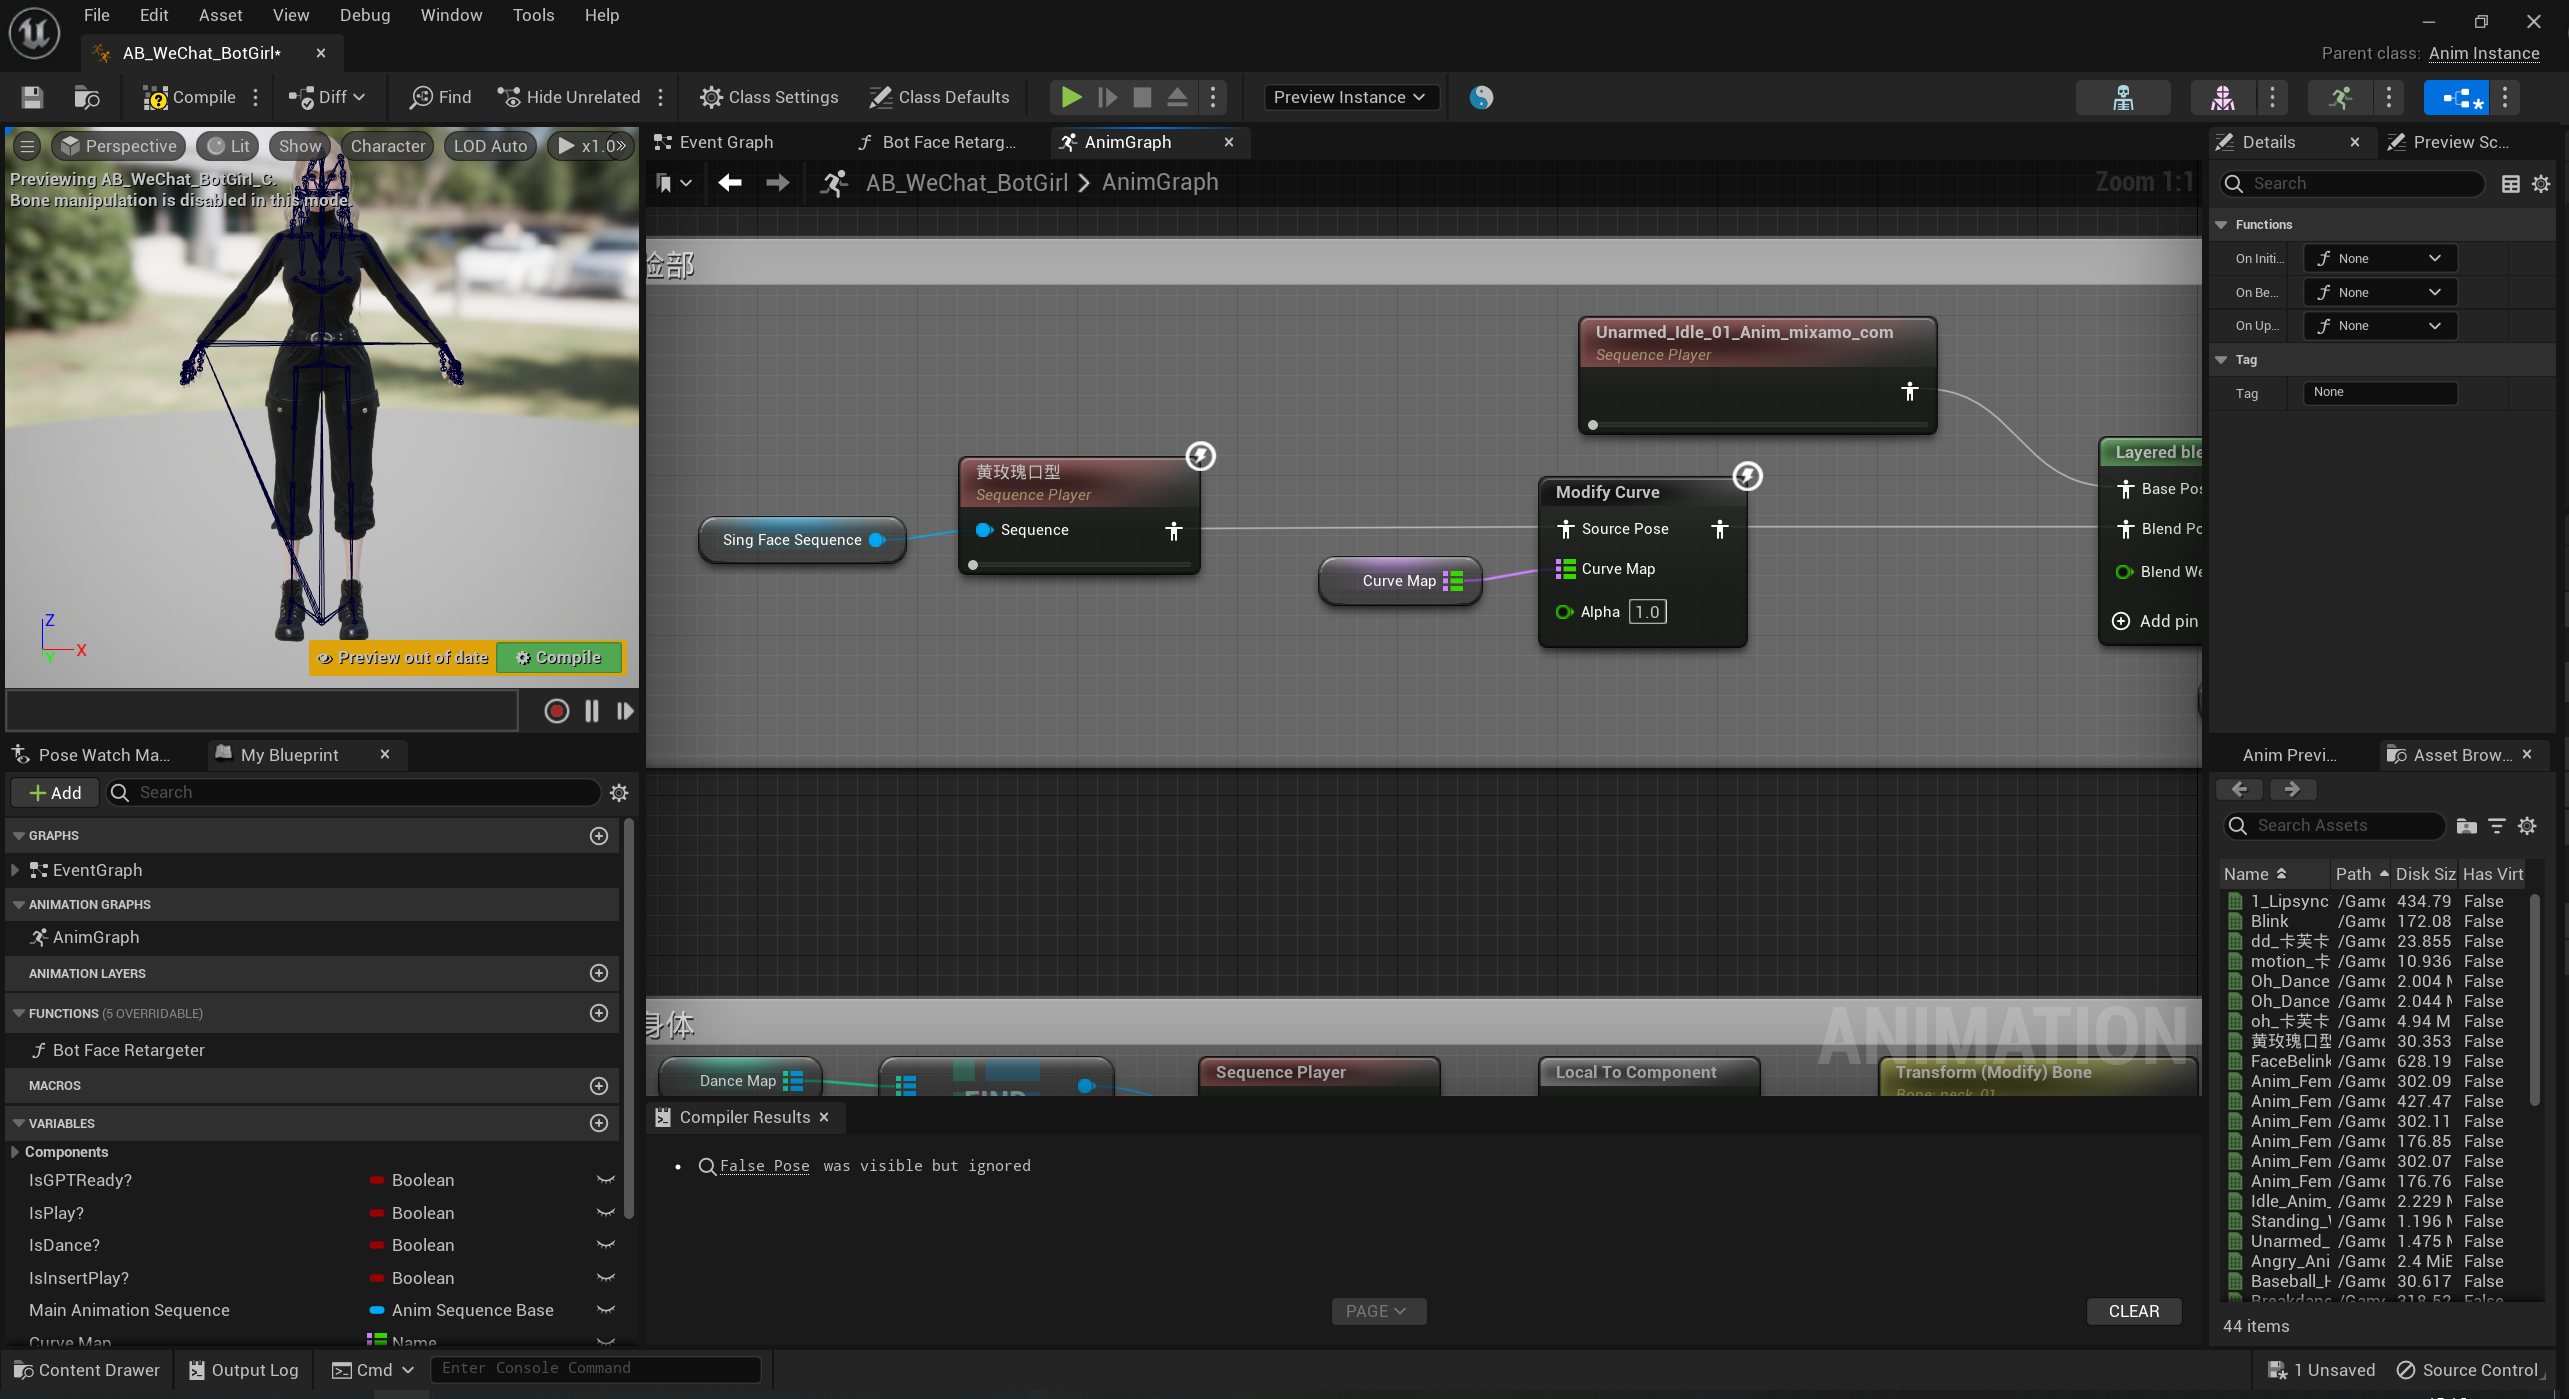Expand the EventGraph tree item
This screenshot has width=2569, height=1399.
pos(15,870)
